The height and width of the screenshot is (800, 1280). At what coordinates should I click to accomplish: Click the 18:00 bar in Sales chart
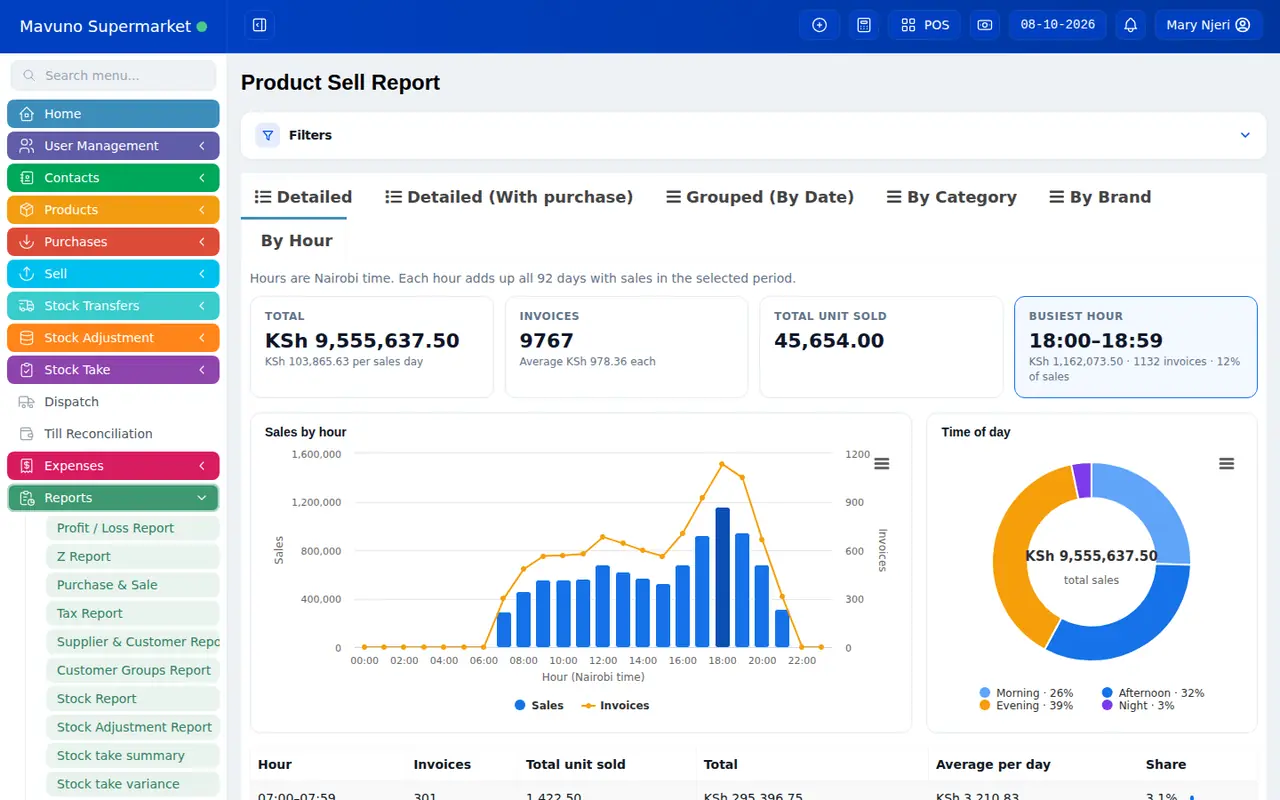pyautogui.click(x=722, y=578)
